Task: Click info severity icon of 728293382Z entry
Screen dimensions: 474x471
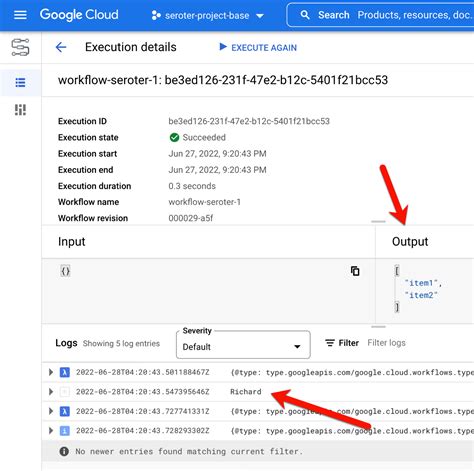Action: [x=65, y=431]
